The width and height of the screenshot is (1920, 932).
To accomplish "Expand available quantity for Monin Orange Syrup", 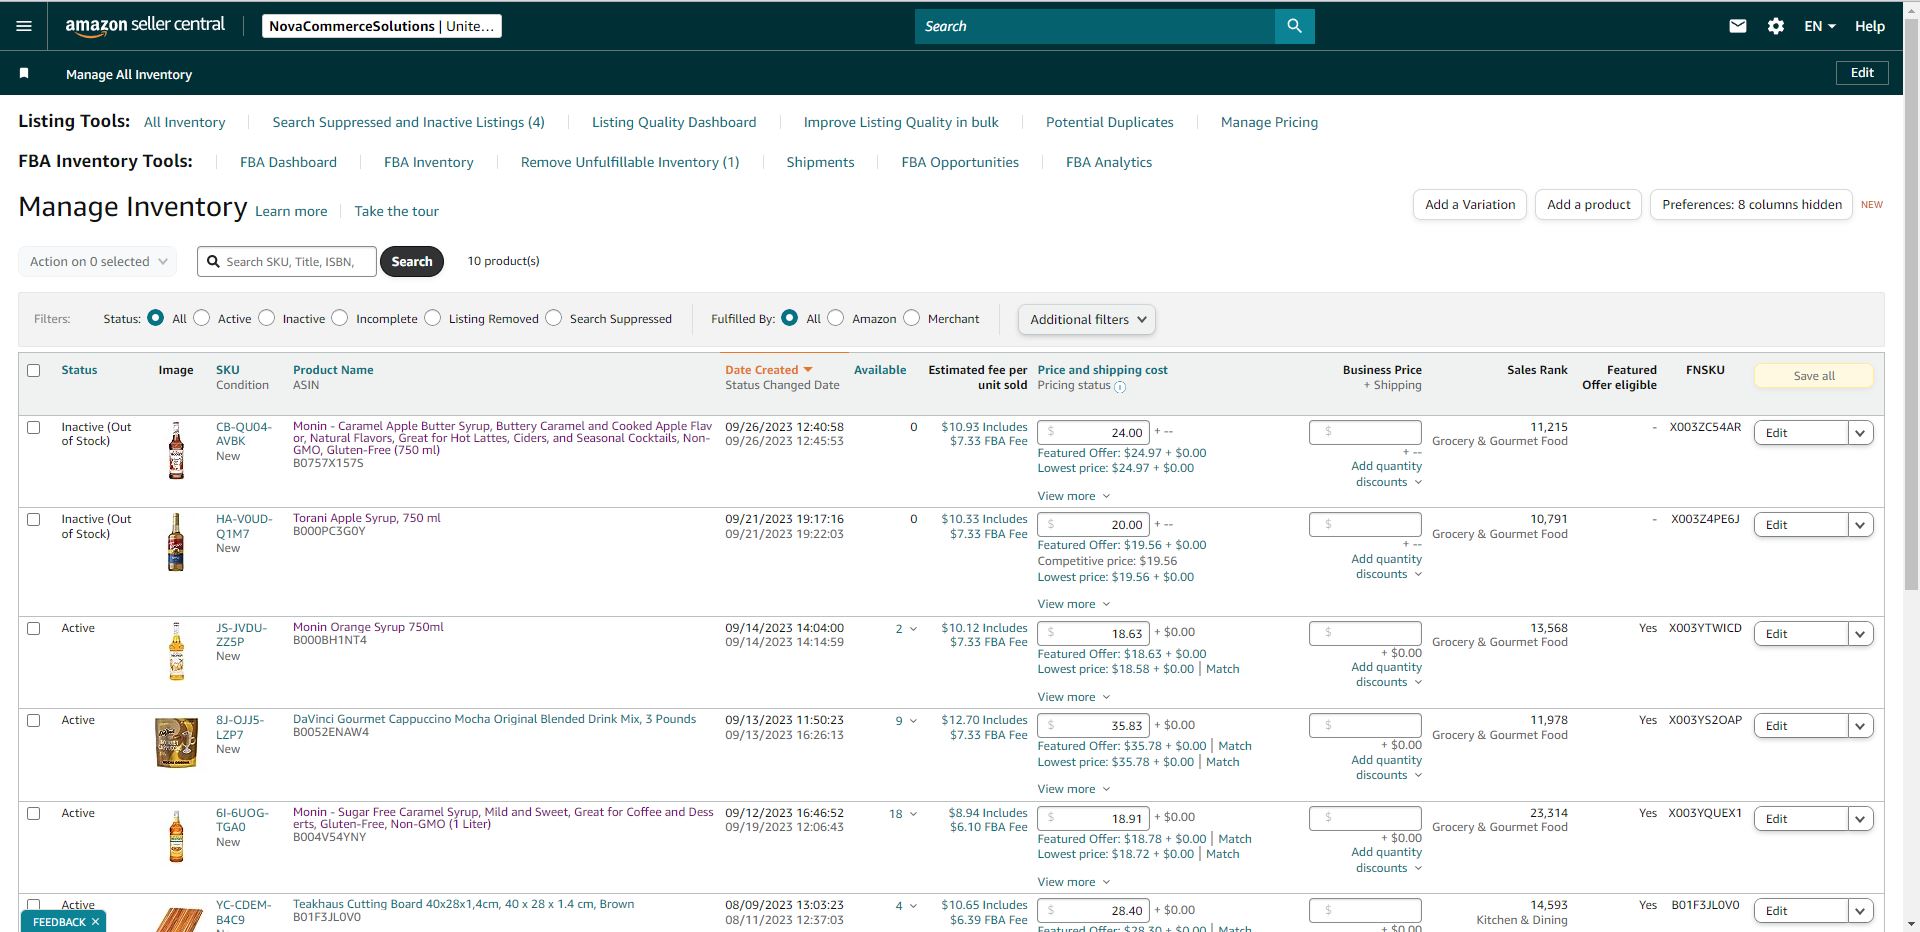I will tap(906, 629).
